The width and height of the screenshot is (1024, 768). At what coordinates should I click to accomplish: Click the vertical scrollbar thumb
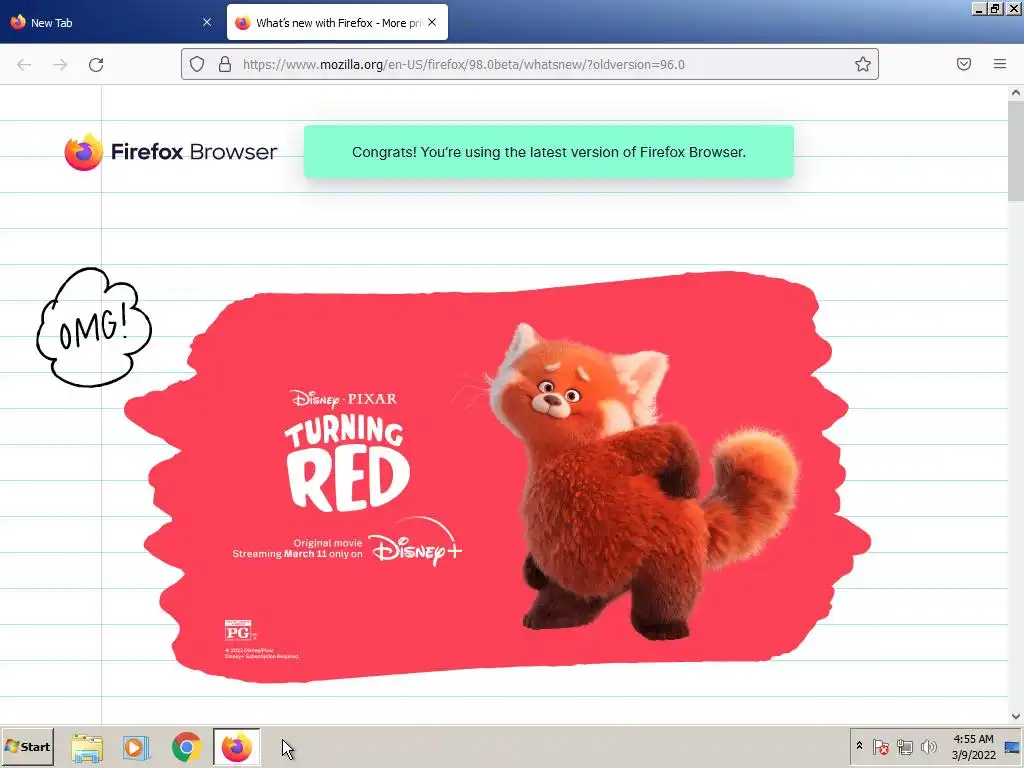click(x=1016, y=152)
